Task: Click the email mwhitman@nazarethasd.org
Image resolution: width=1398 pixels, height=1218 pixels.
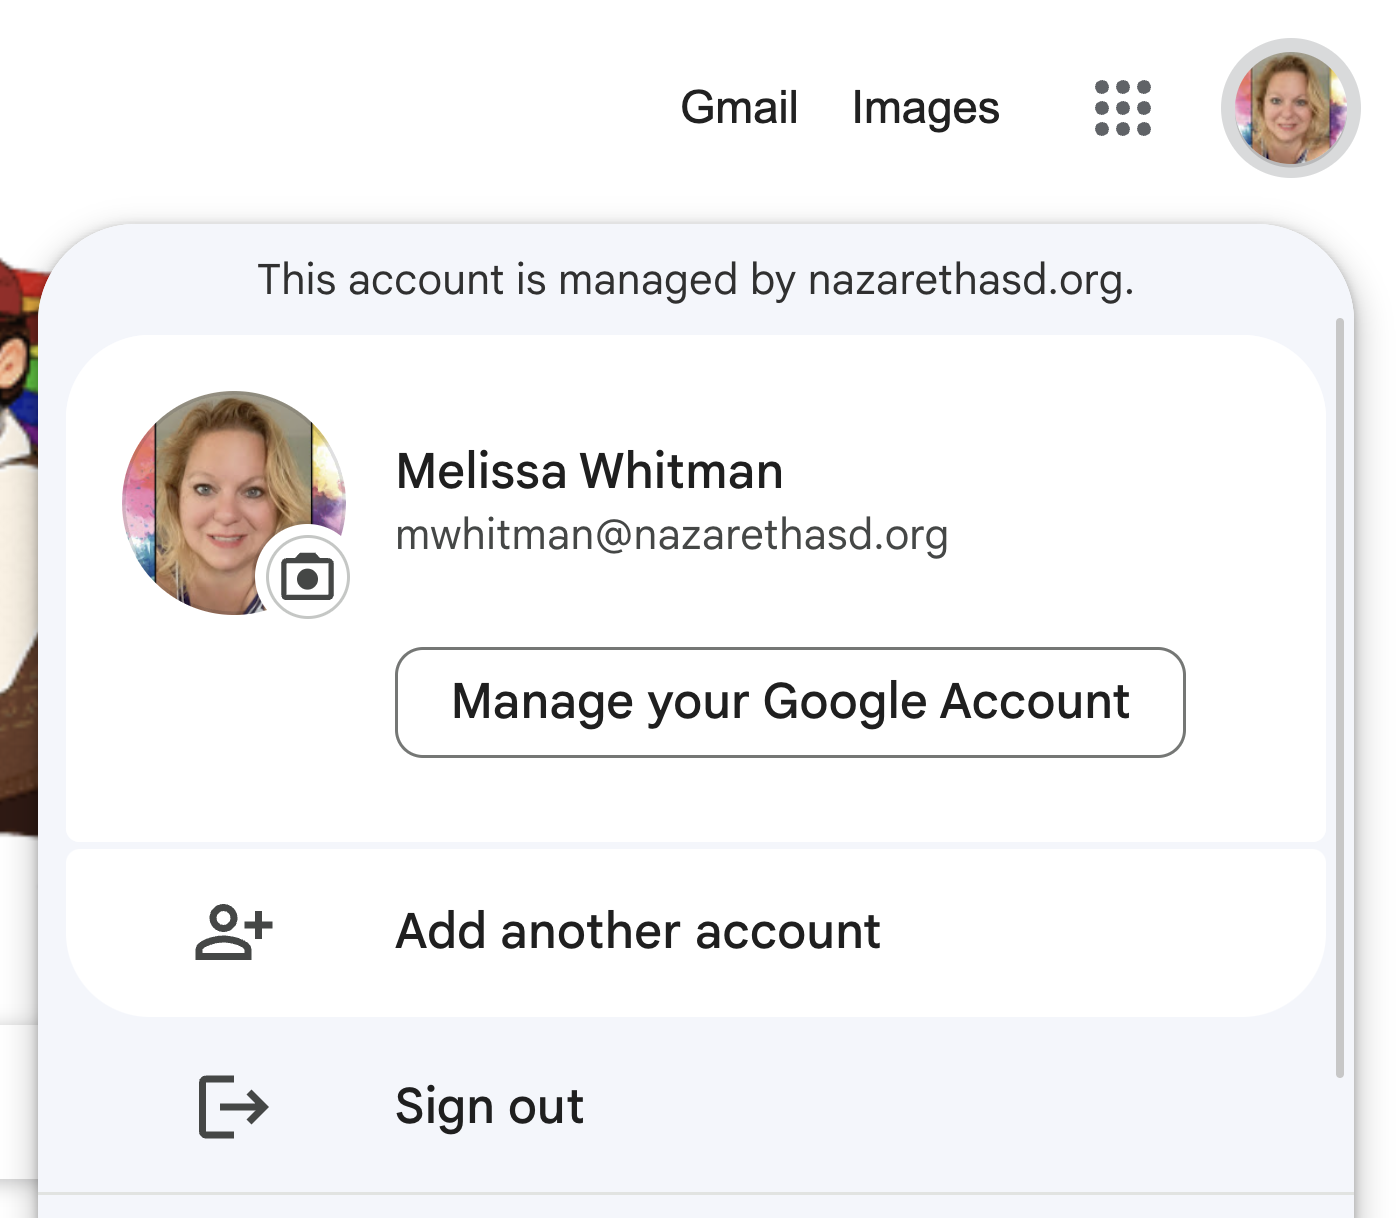Action: point(672,535)
